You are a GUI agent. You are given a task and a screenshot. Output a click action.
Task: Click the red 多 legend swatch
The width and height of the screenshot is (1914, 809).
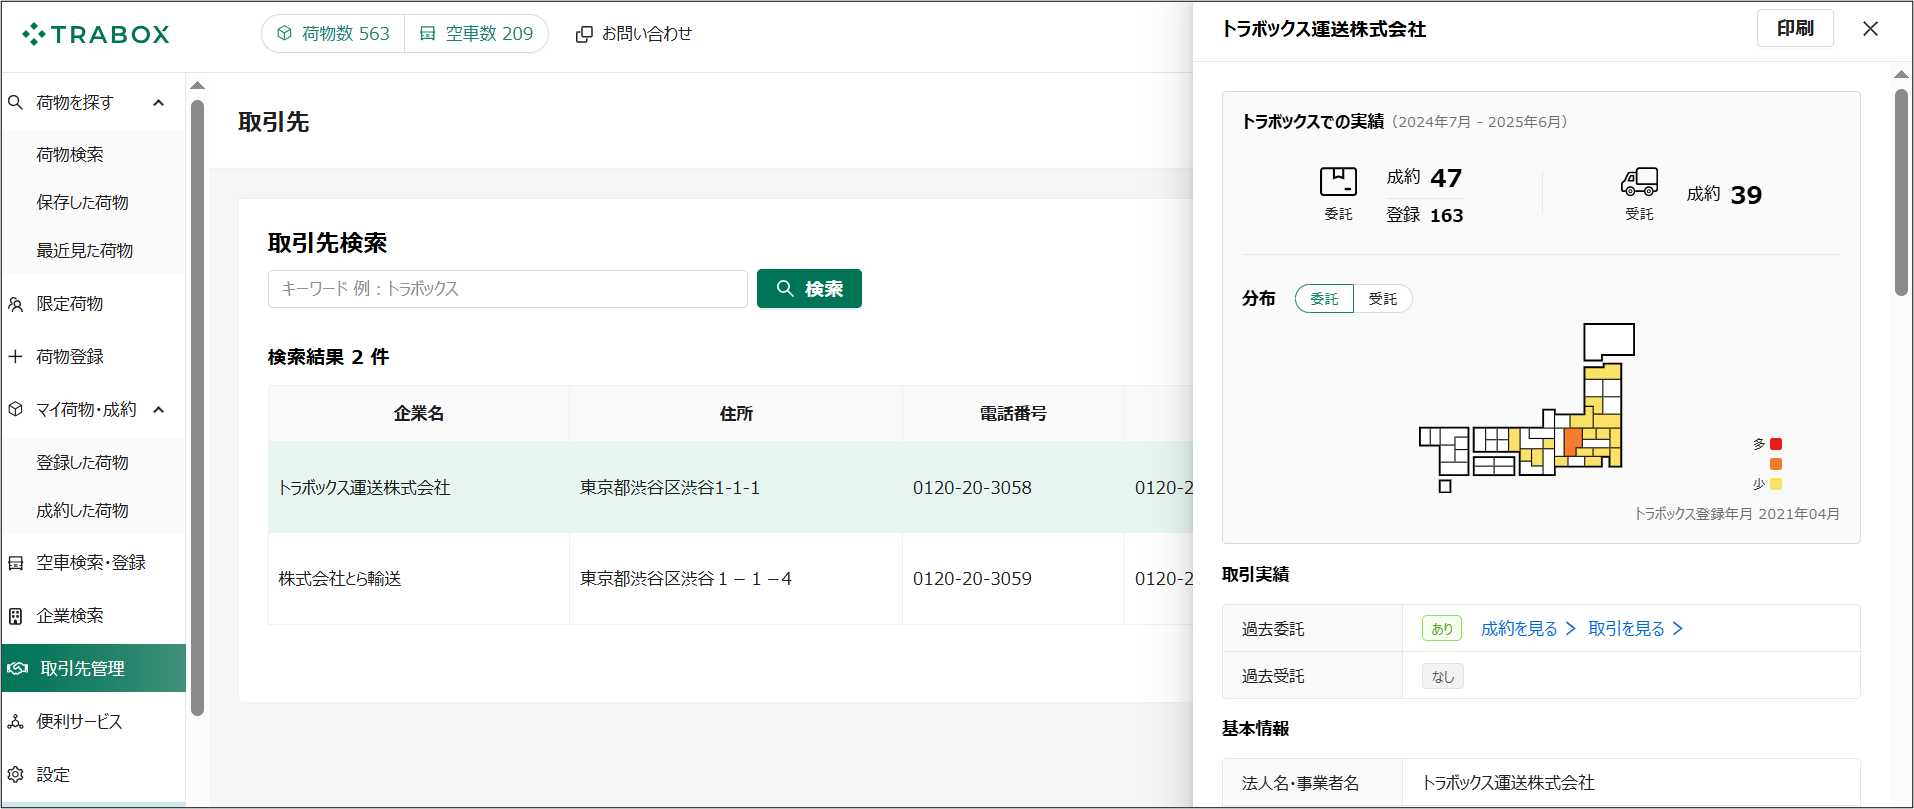coord(1776,444)
